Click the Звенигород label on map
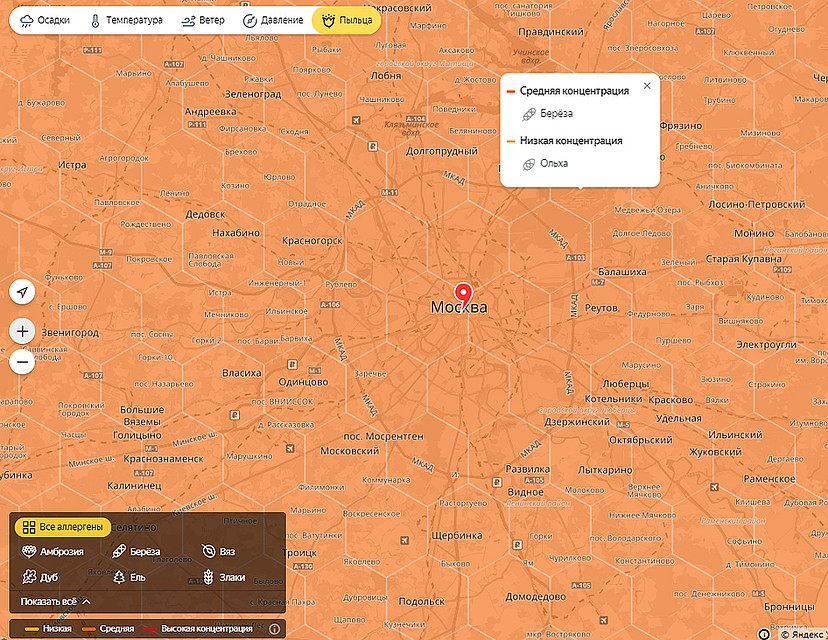Screen dimensions: 828x640 coord(70,333)
